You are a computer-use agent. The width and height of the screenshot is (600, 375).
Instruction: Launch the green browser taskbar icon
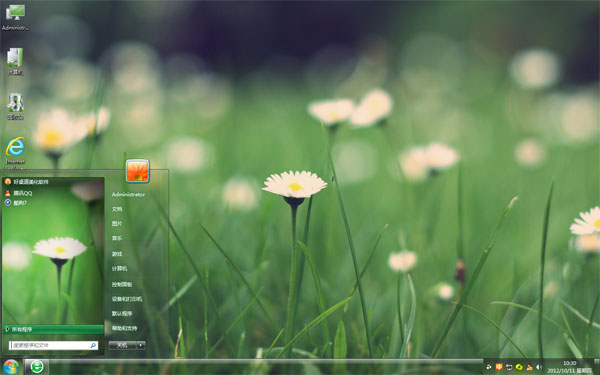coord(37,367)
